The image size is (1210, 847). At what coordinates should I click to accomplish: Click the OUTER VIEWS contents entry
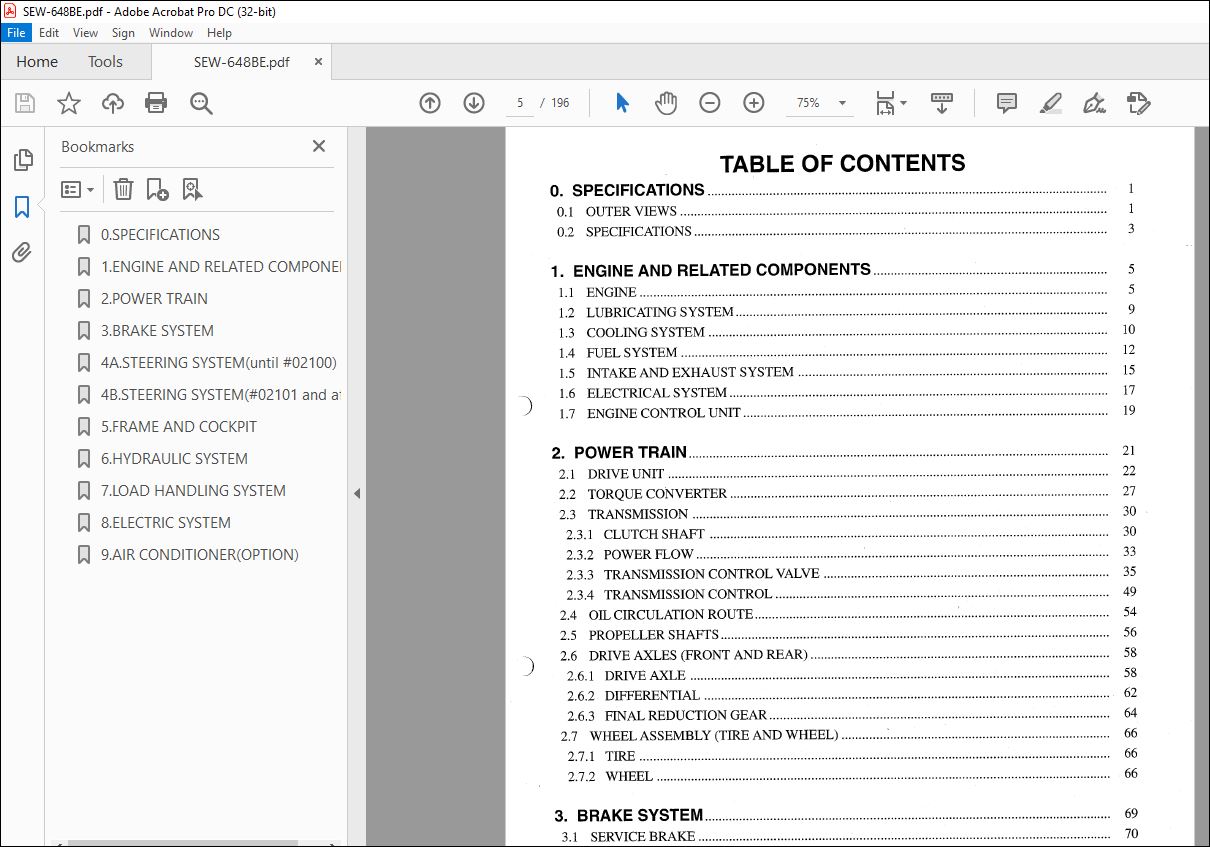pyautogui.click(x=631, y=212)
